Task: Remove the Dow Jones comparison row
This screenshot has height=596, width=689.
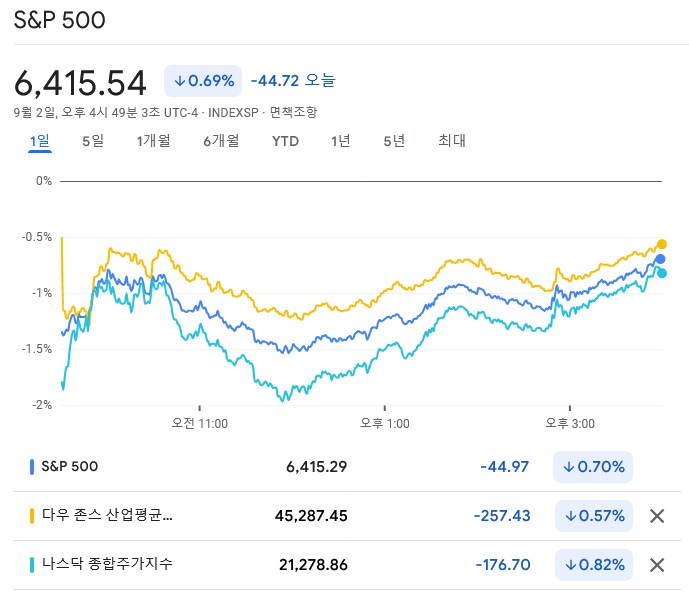Action: coord(657,516)
